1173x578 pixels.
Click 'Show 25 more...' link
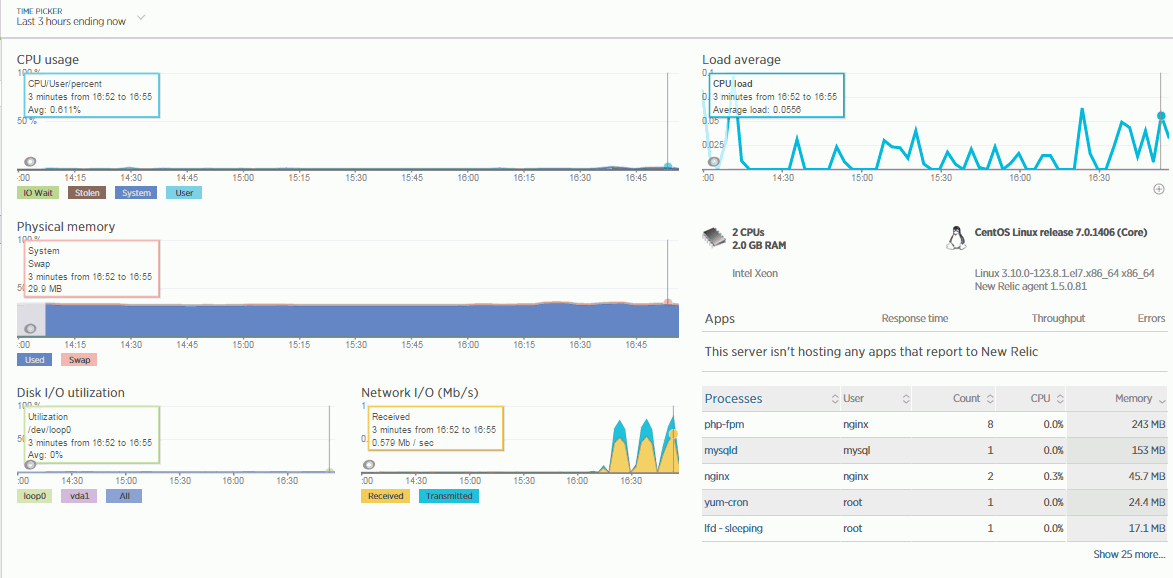1129,554
